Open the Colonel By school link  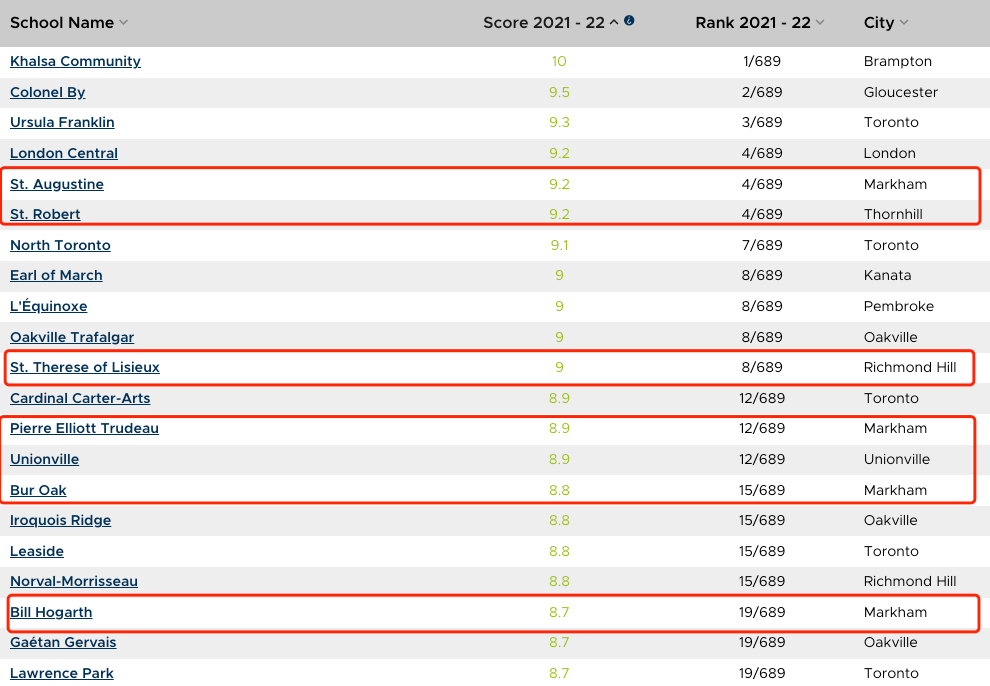pos(47,92)
